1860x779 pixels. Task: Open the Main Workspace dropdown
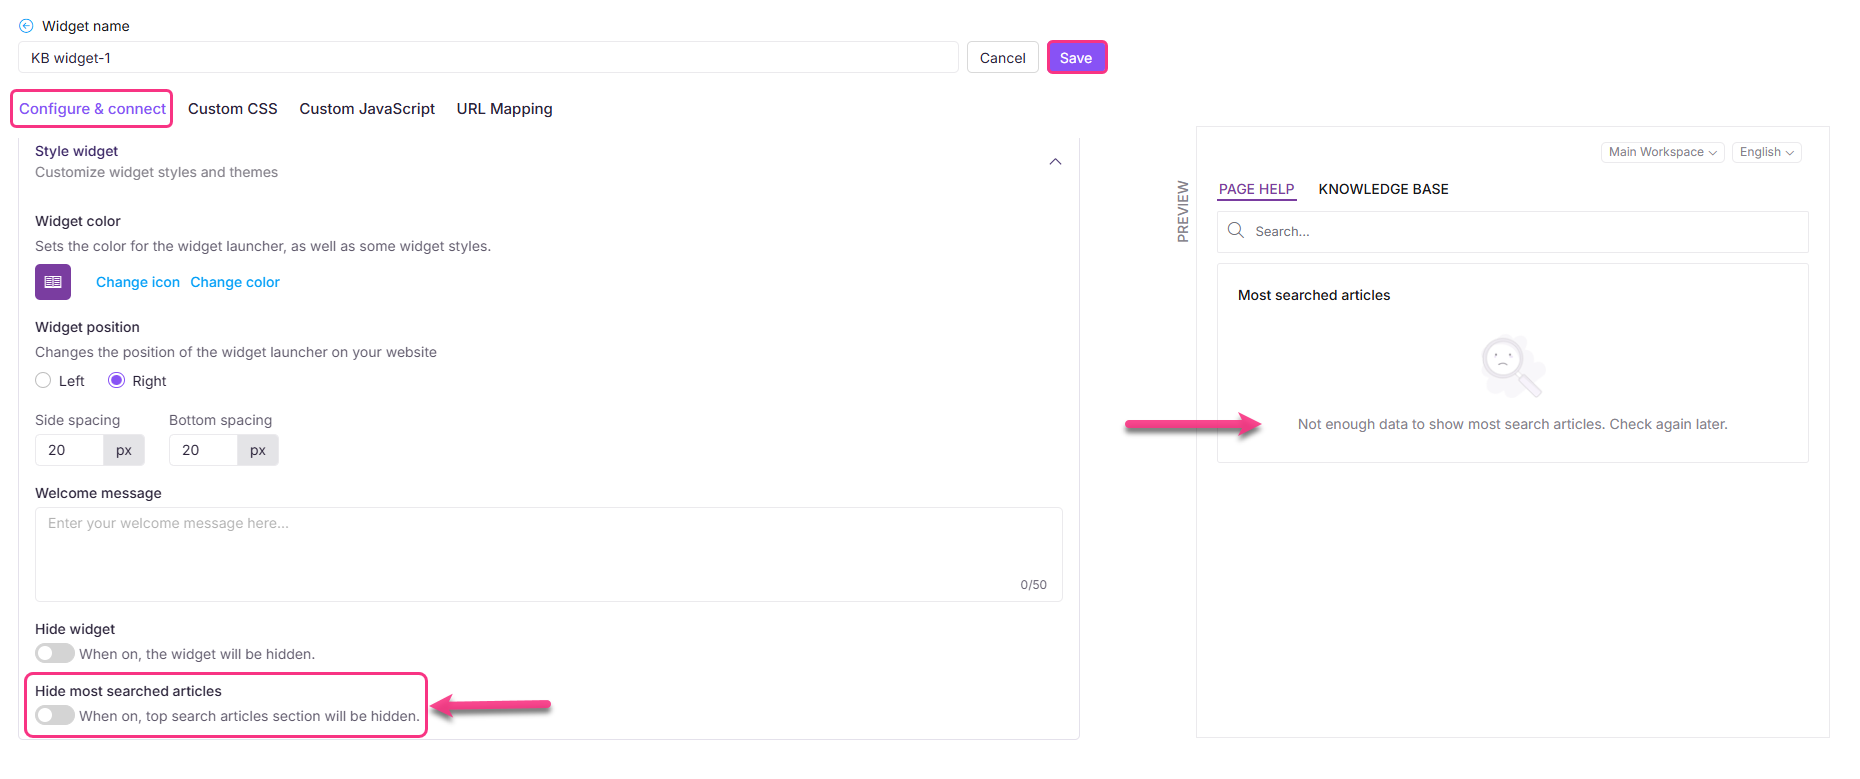pos(1662,152)
